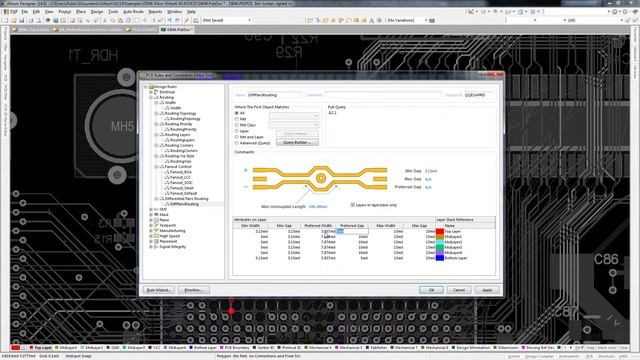
Task: Click the red current-layer icon left of layer tabs
Action: [16, 348]
